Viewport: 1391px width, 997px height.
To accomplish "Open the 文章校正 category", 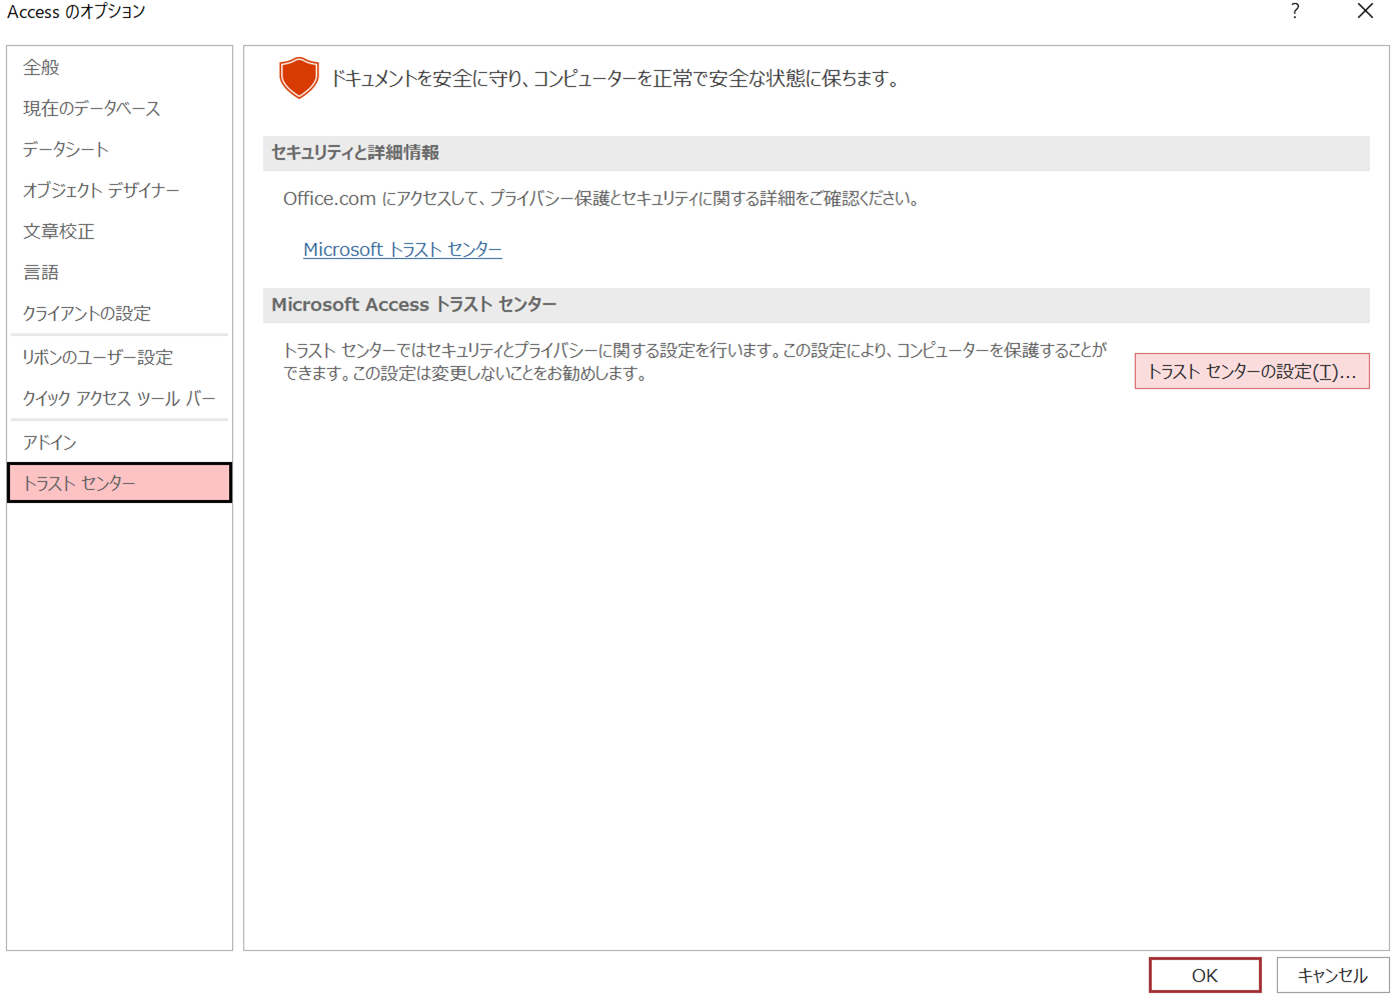I will [119, 231].
